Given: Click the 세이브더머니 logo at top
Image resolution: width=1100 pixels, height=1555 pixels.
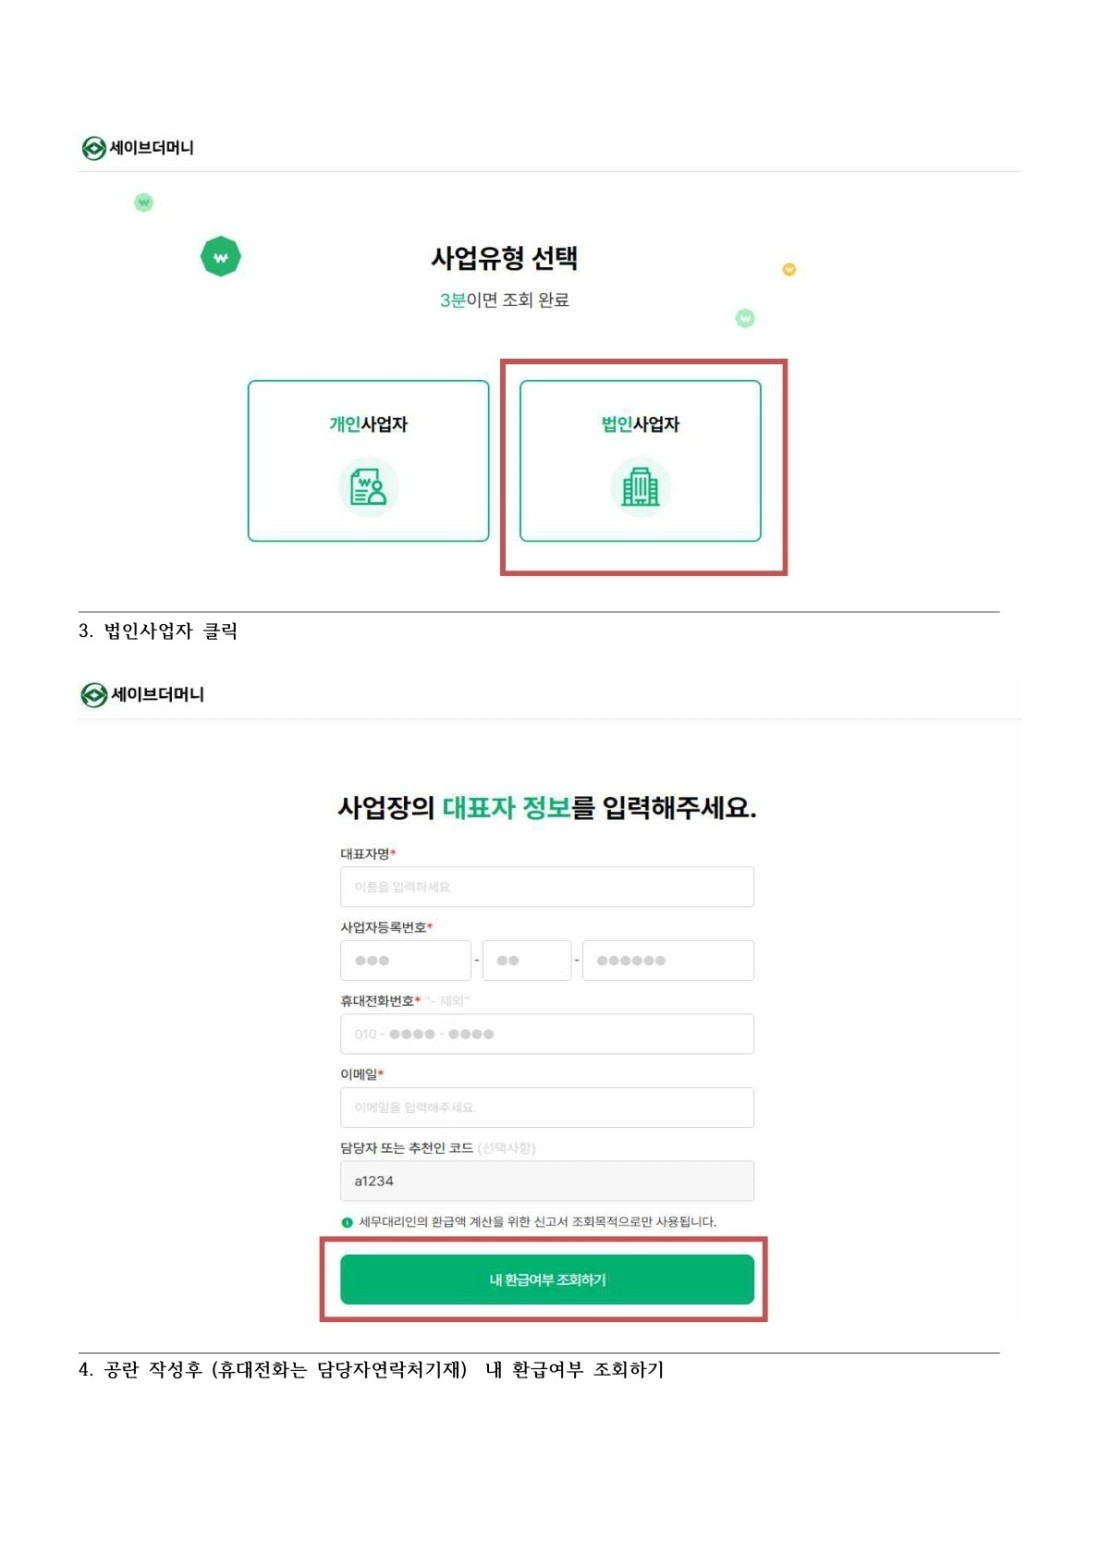Looking at the screenshot, I should pyautogui.click(x=137, y=148).
